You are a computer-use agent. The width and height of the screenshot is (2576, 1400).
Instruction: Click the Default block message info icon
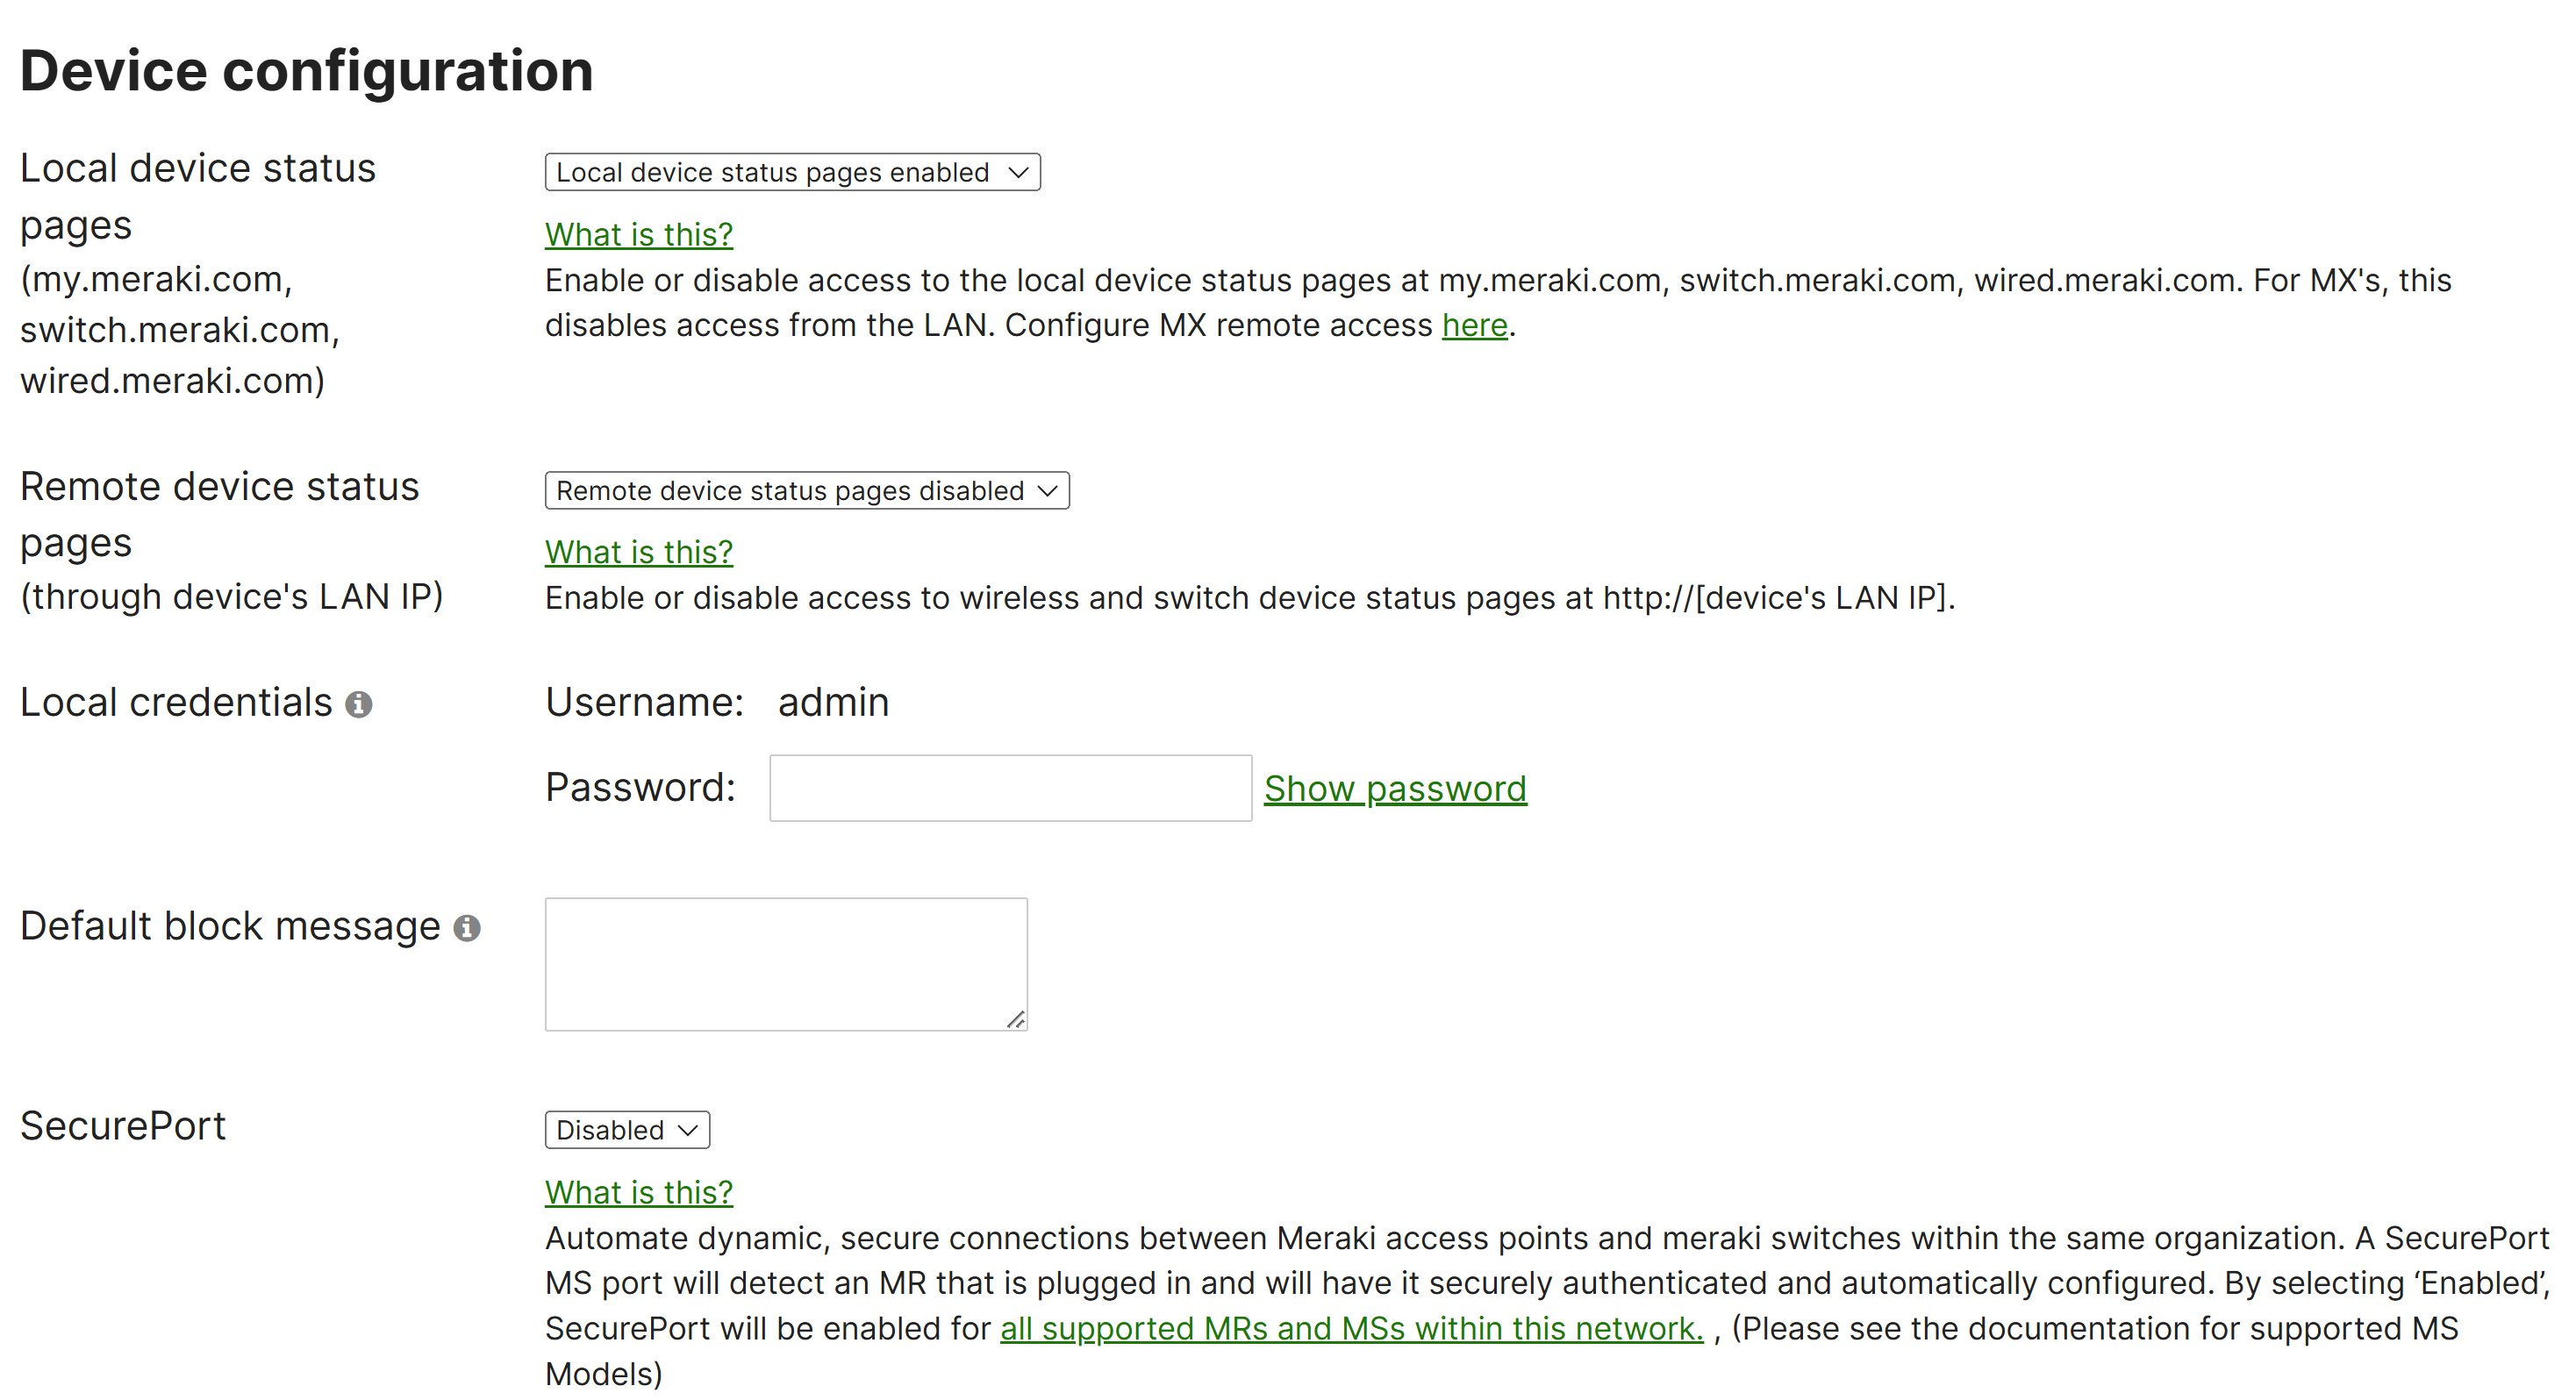(467, 929)
